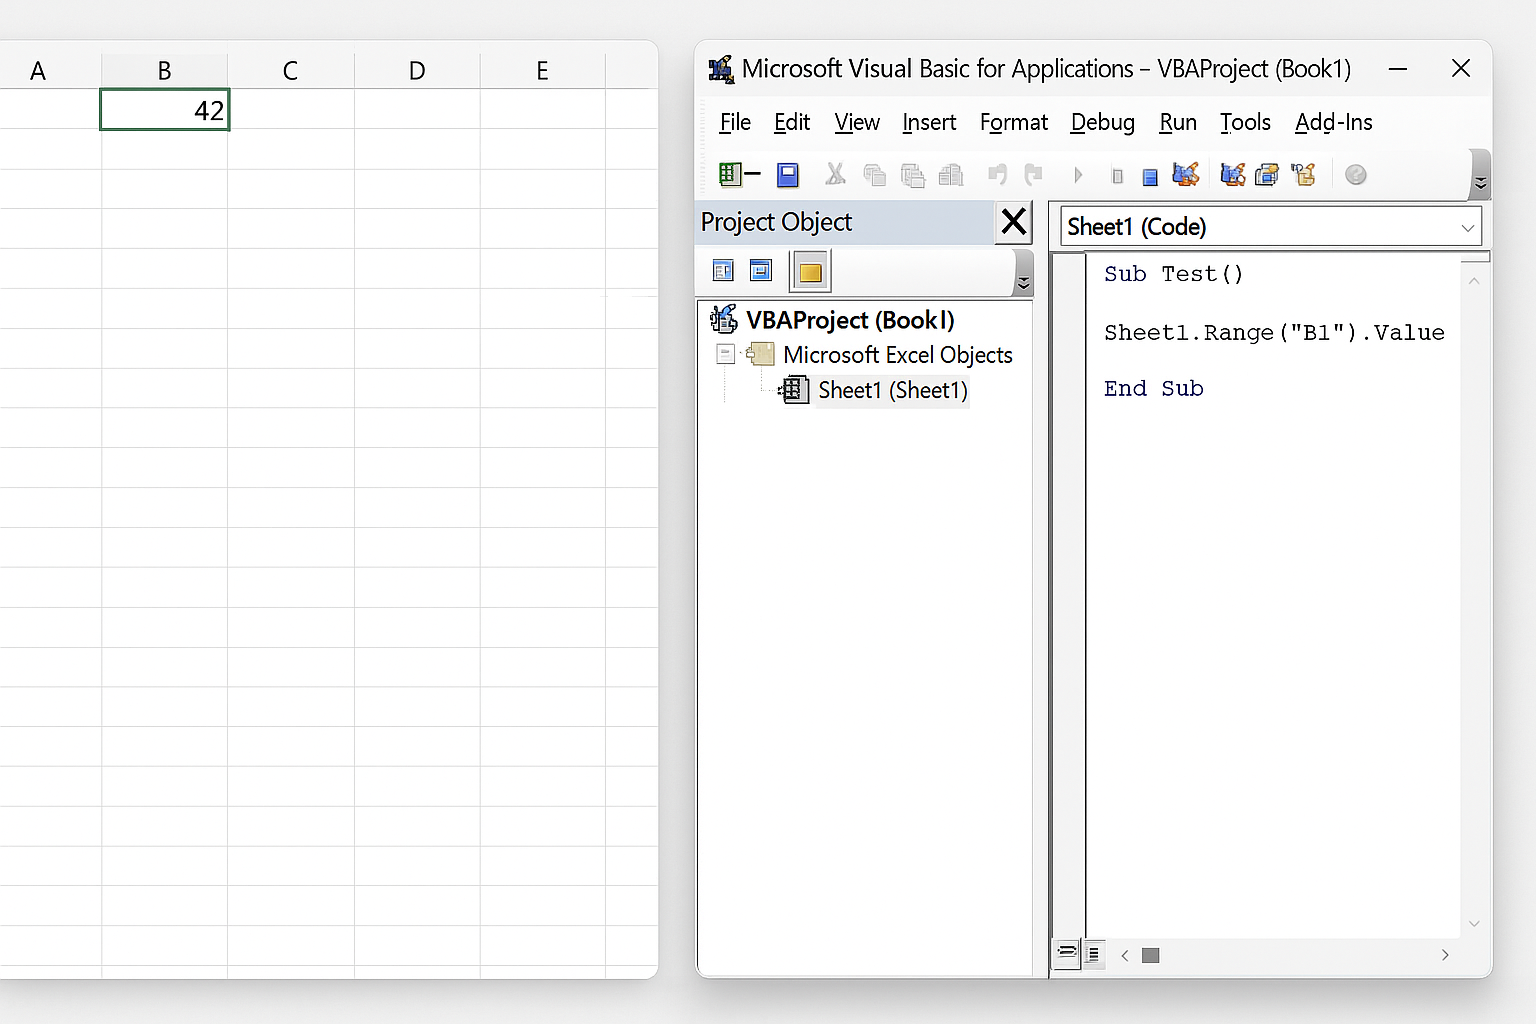The width and height of the screenshot is (1536, 1024).
Task: Click the Sheet1.Range("B1").Value code line
Action: [1274, 333]
